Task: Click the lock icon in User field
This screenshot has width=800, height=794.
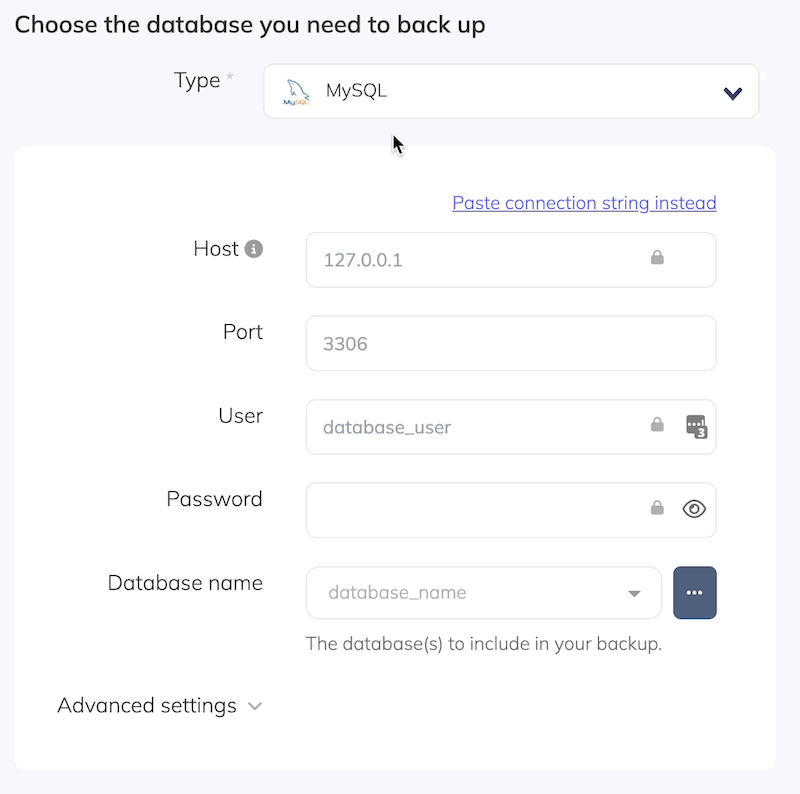Action: 657,425
